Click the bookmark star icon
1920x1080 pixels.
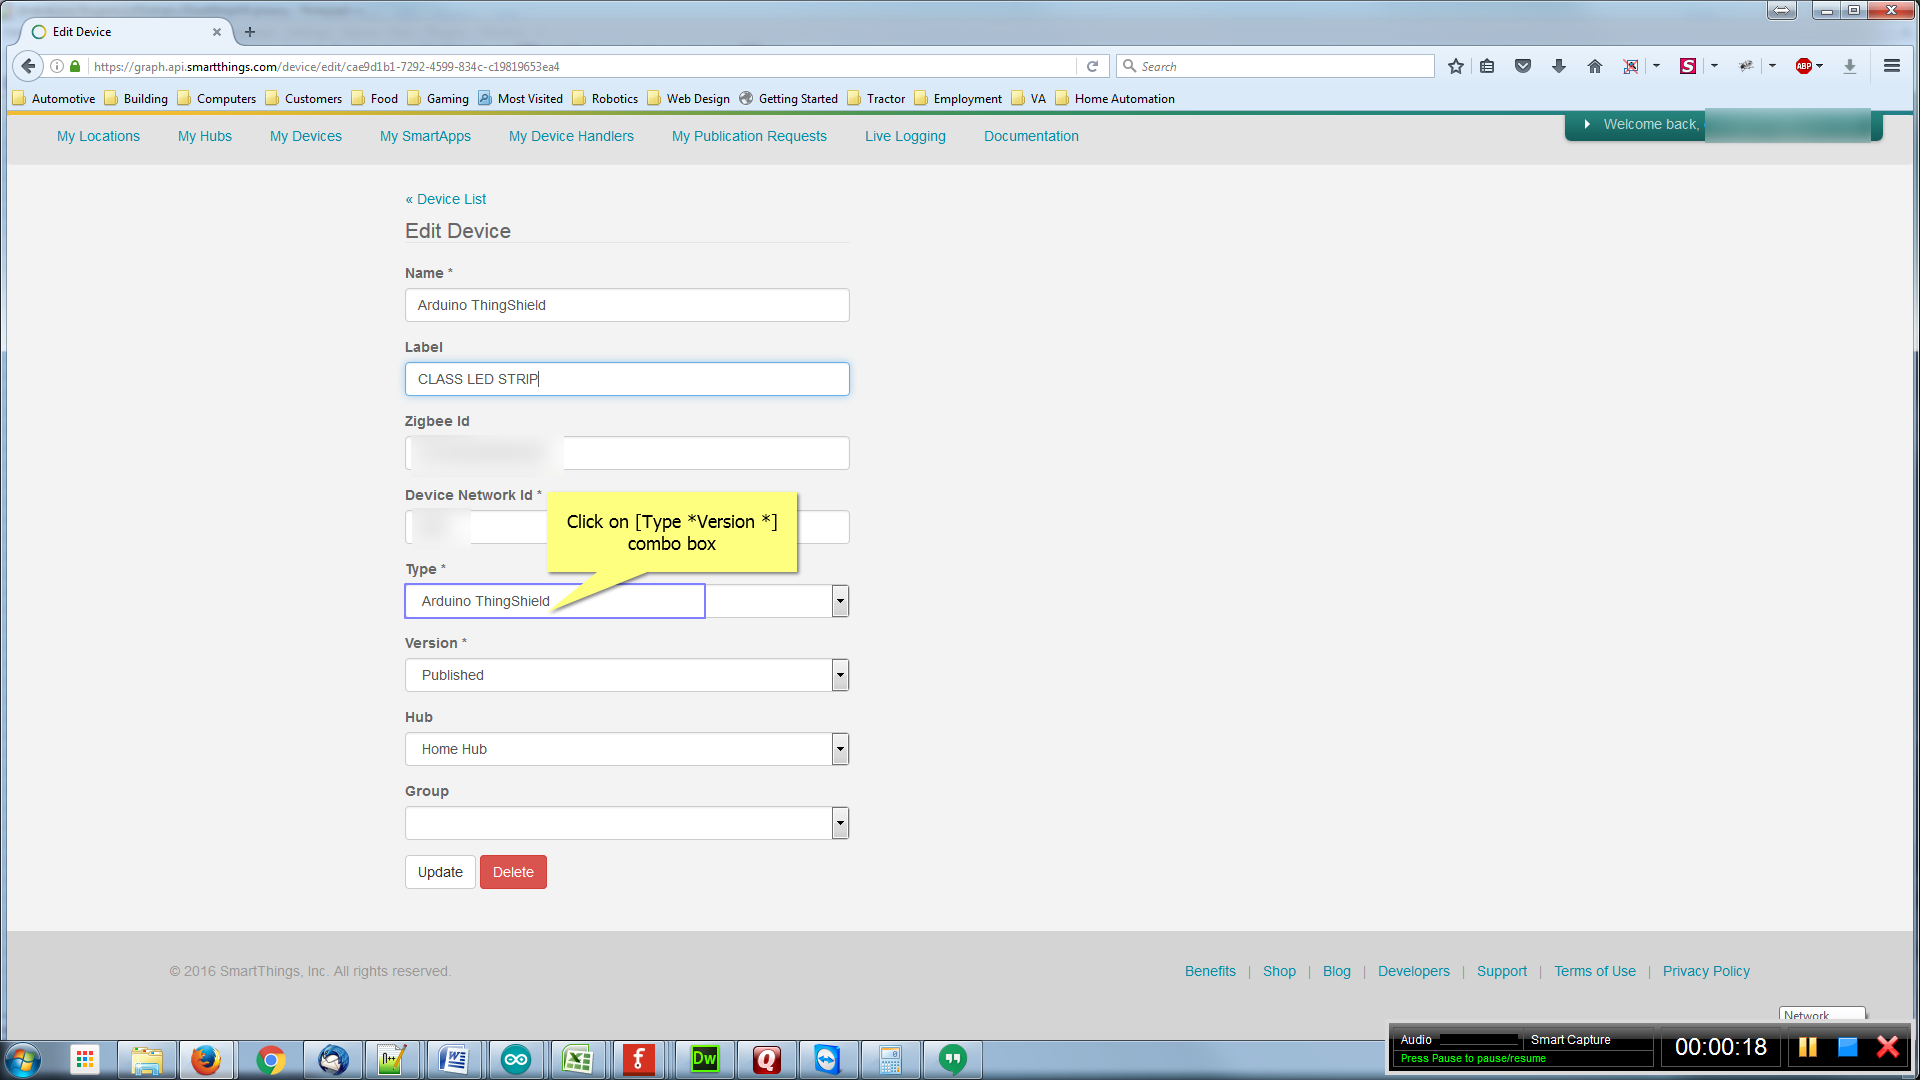1456,66
